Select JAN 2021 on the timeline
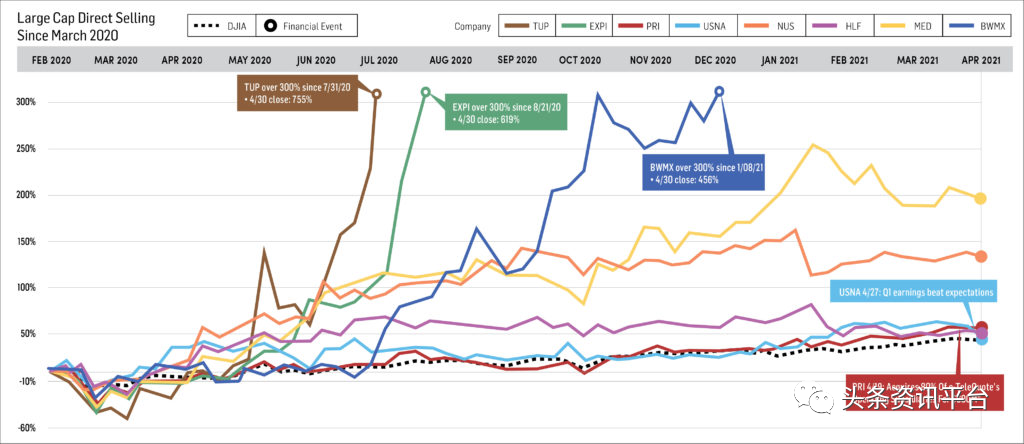 782,60
